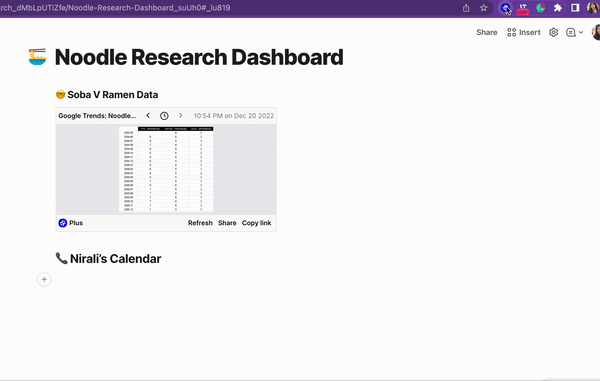Refresh the Google Trends snapshot
The height and width of the screenshot is (381, 600).
pos(200,223)
